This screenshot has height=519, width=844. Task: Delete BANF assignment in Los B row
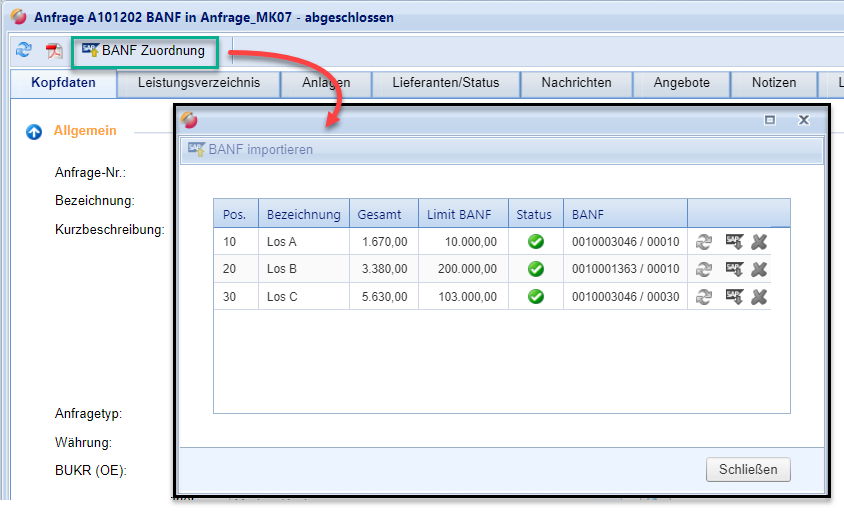coord(759,269)
